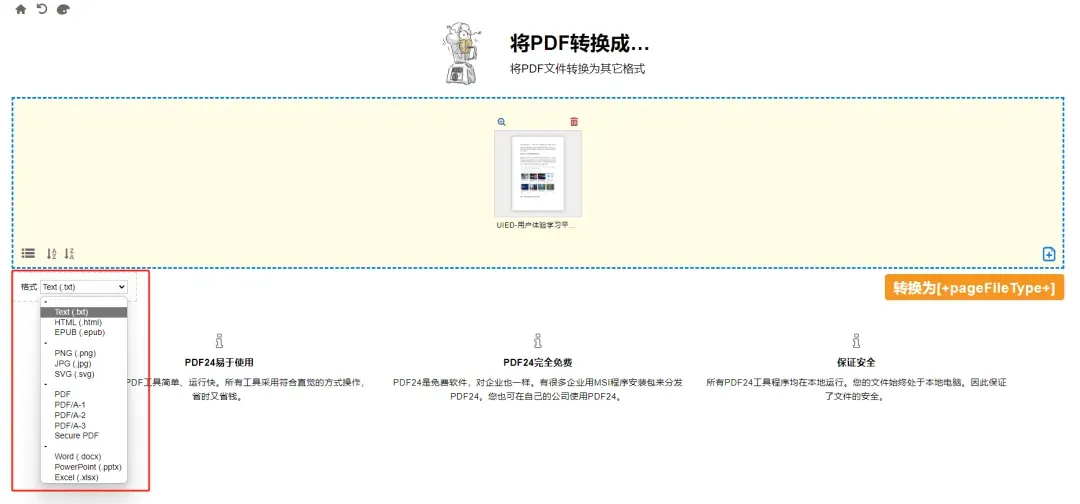Click the orange 转换为 convert button
Screen dimensions: 1080x504
(974, 288)
